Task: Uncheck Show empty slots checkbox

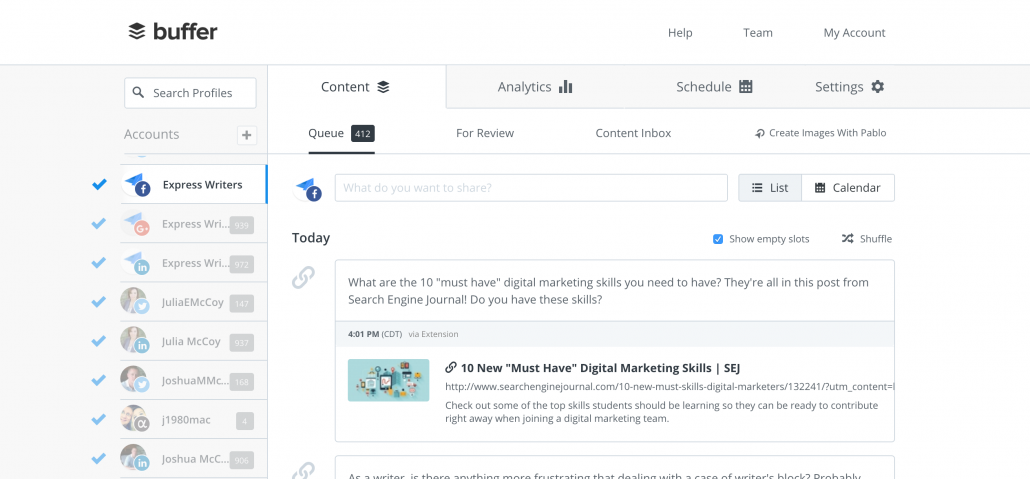Action: pyautogui.click(x=718, y=239)
